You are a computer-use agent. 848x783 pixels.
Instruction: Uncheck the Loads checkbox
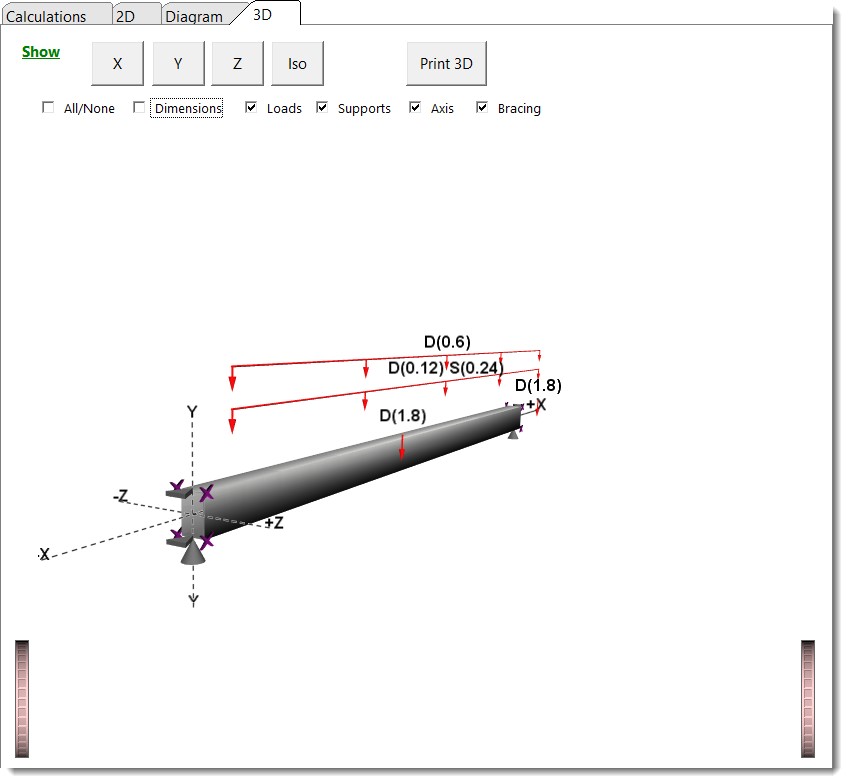click(x=251, y=107)
